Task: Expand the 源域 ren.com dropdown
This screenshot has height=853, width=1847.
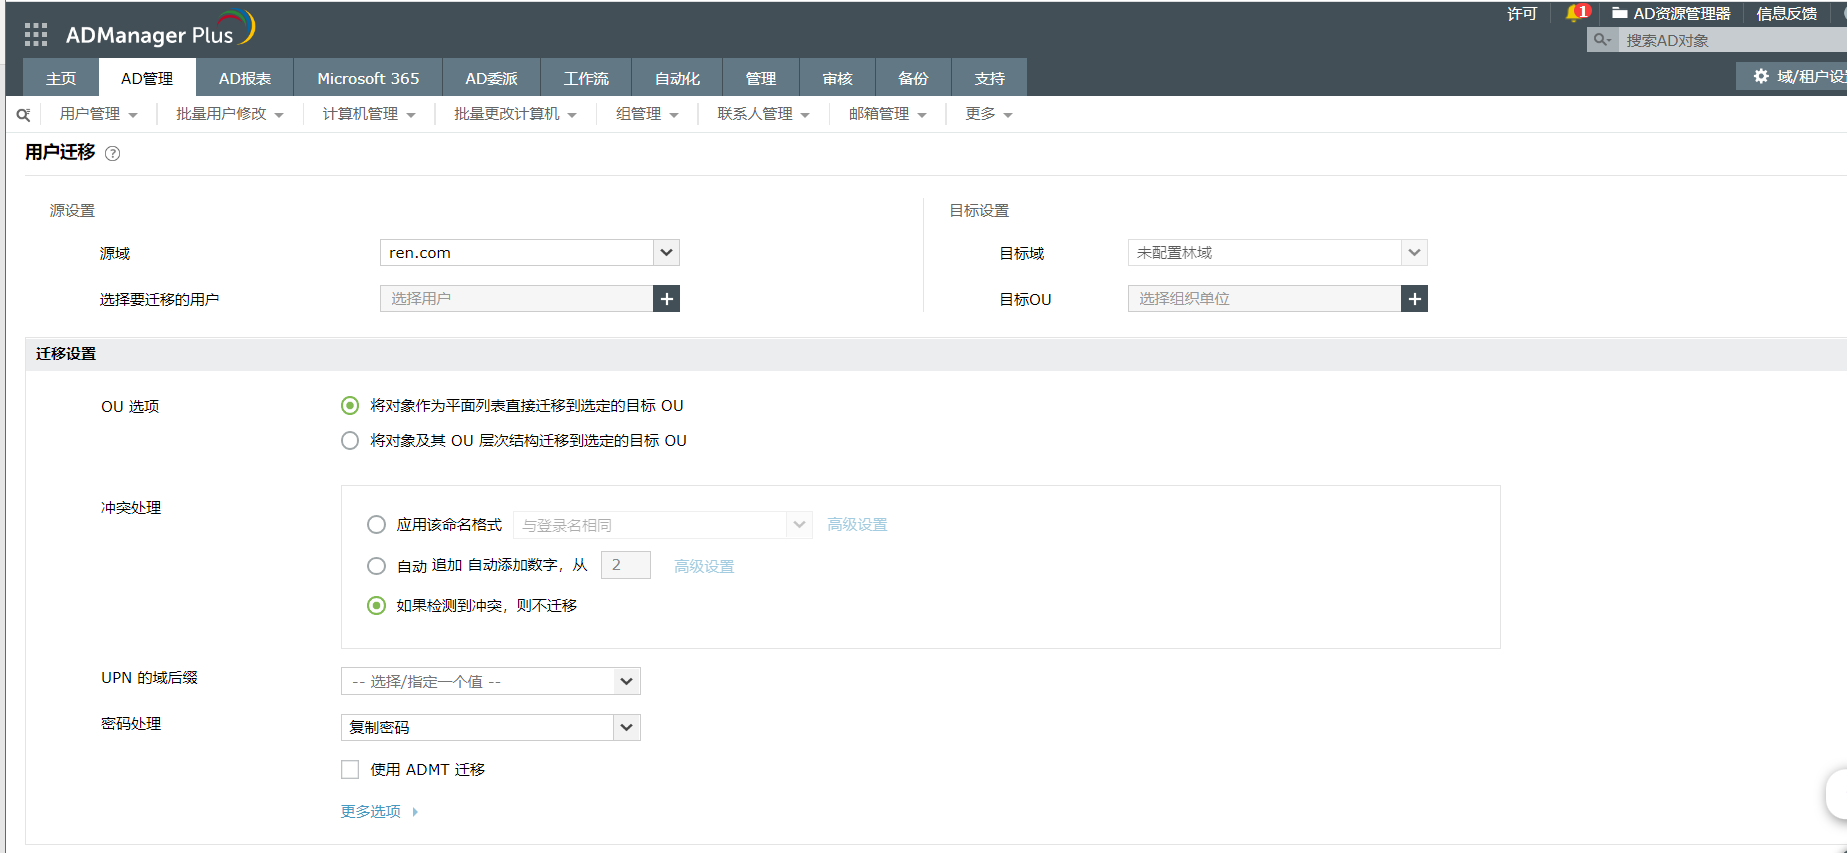Action: click(666, 253)
